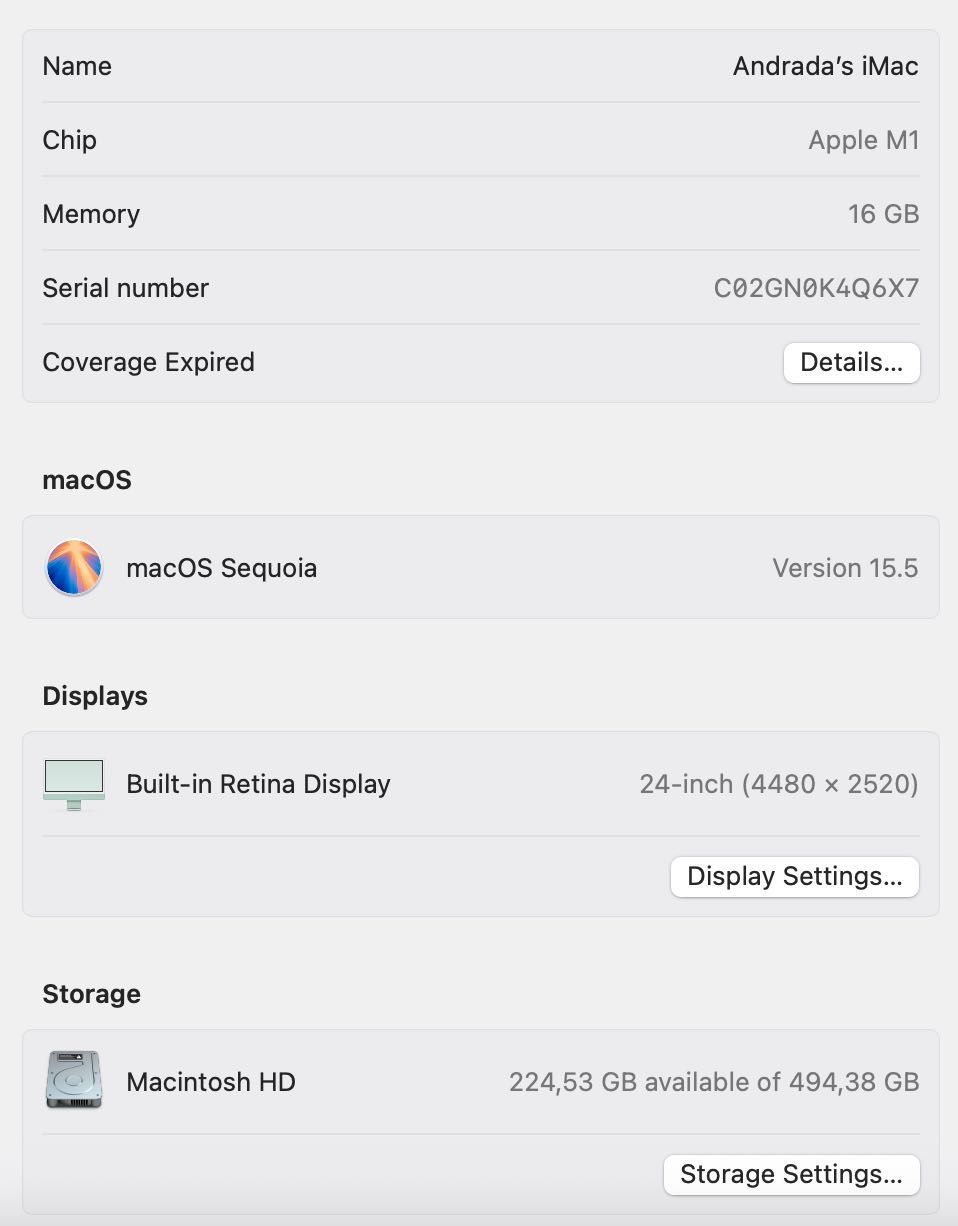Click the Macintosh HD label
The width and height of the screenshot is (958, 1226).
coord(211,1082)
